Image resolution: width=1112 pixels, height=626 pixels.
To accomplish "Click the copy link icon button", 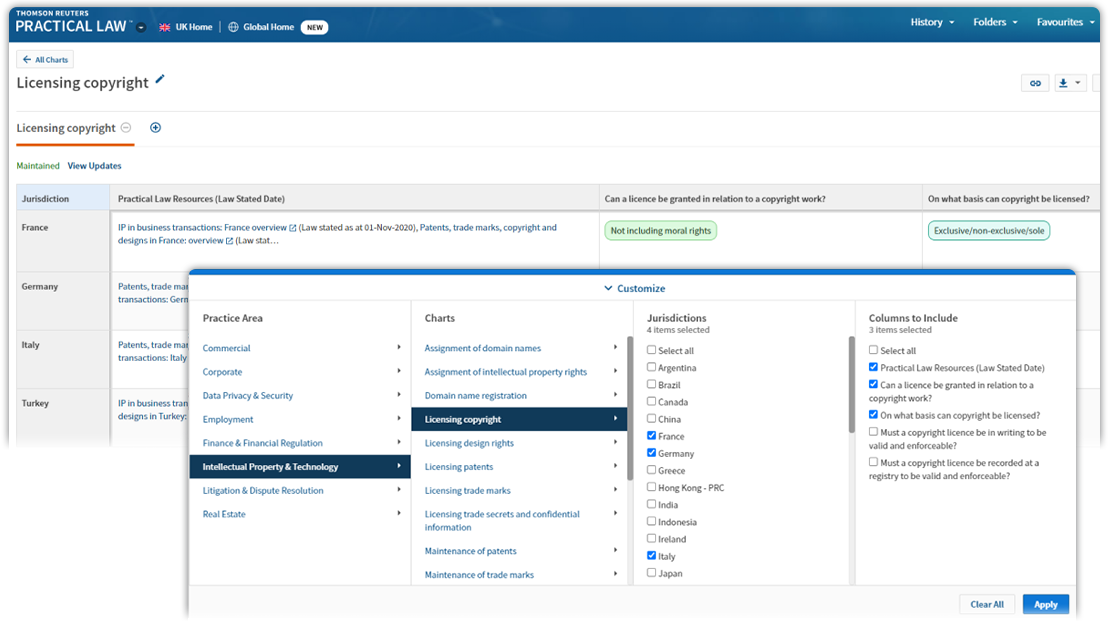I will point(1034,83).
